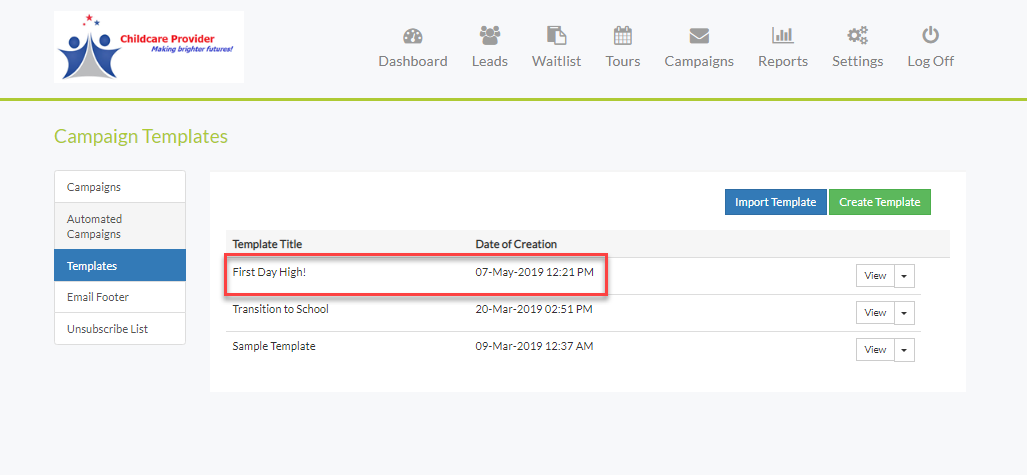Click the Template Title column header
This screenshot has height=475, width=1027.
click(x=267, y=244)
